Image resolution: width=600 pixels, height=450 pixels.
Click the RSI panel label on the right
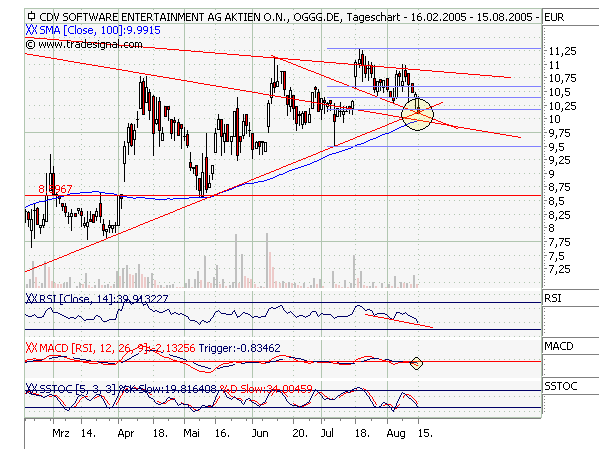tap(553, 298)
